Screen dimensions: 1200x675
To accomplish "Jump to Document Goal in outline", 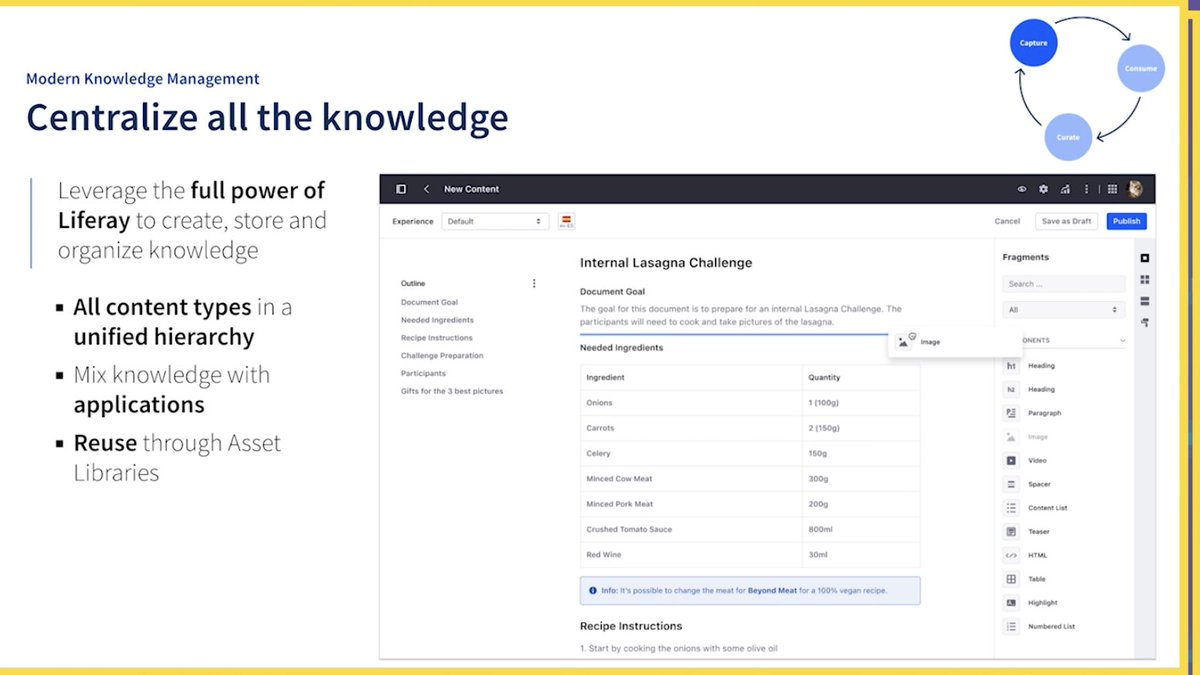I will pyautogui.click(x=429, y=302).
